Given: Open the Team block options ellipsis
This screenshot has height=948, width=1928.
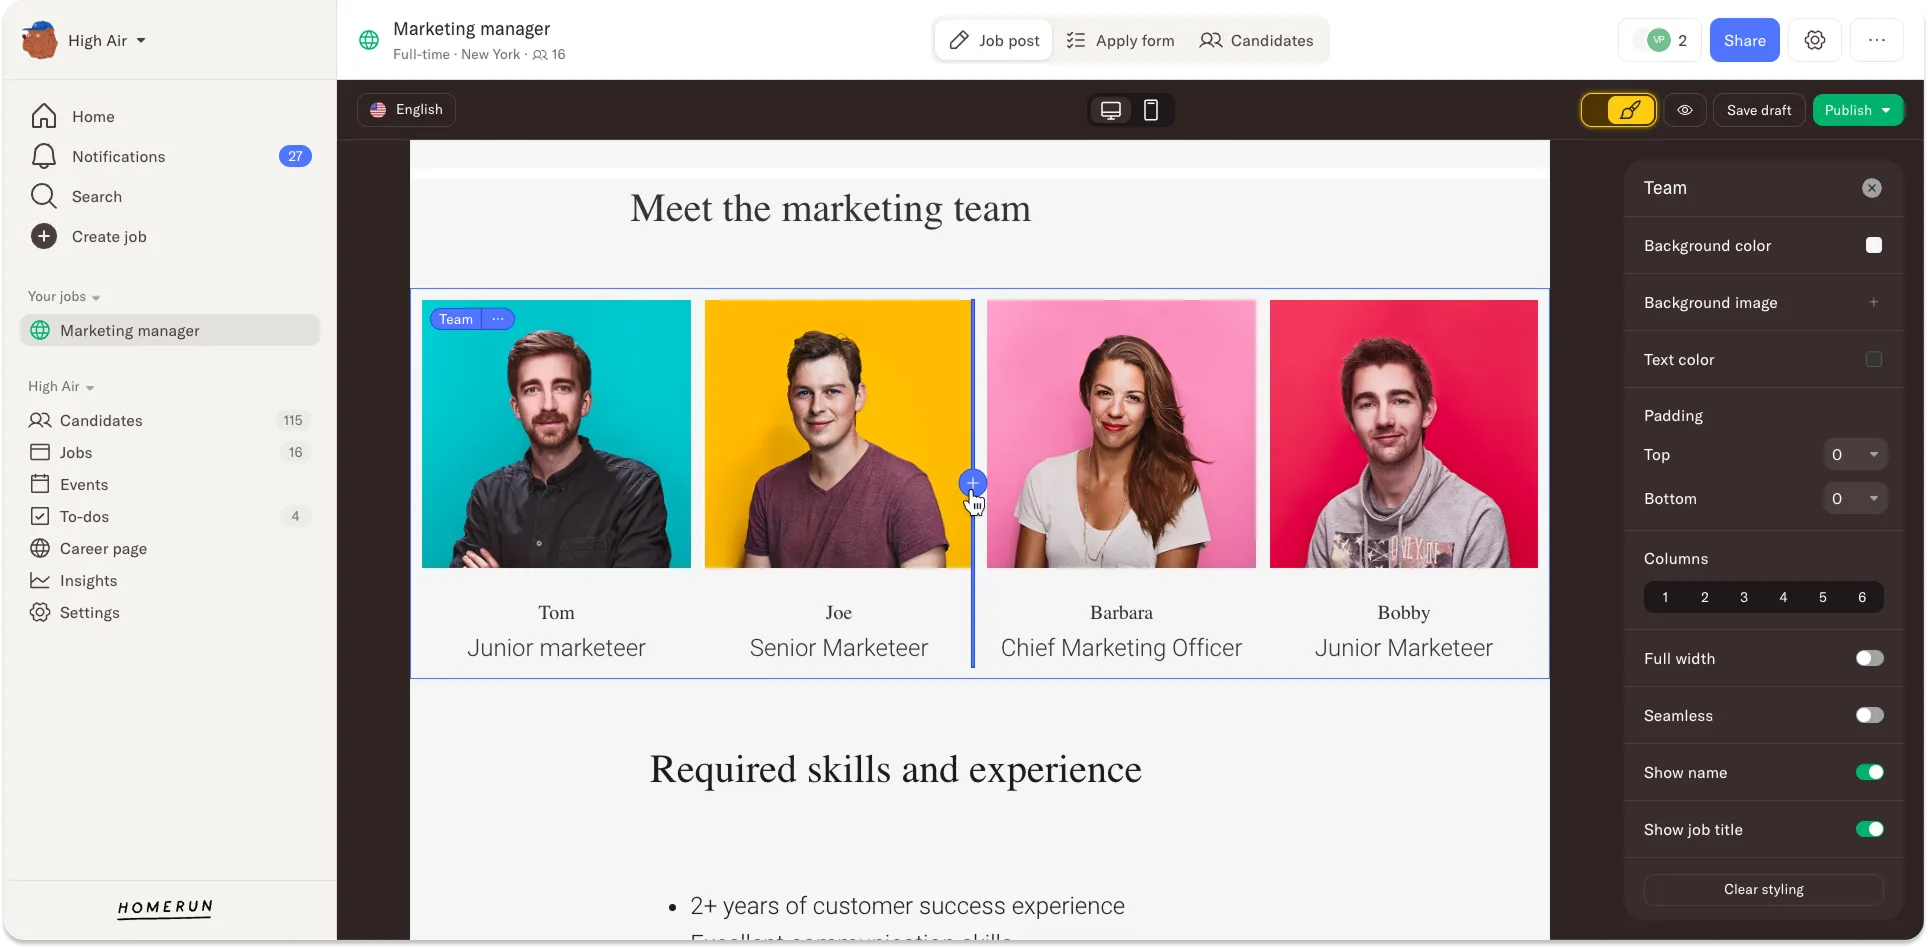Looking at the screenshot, I should pos(498,319).
